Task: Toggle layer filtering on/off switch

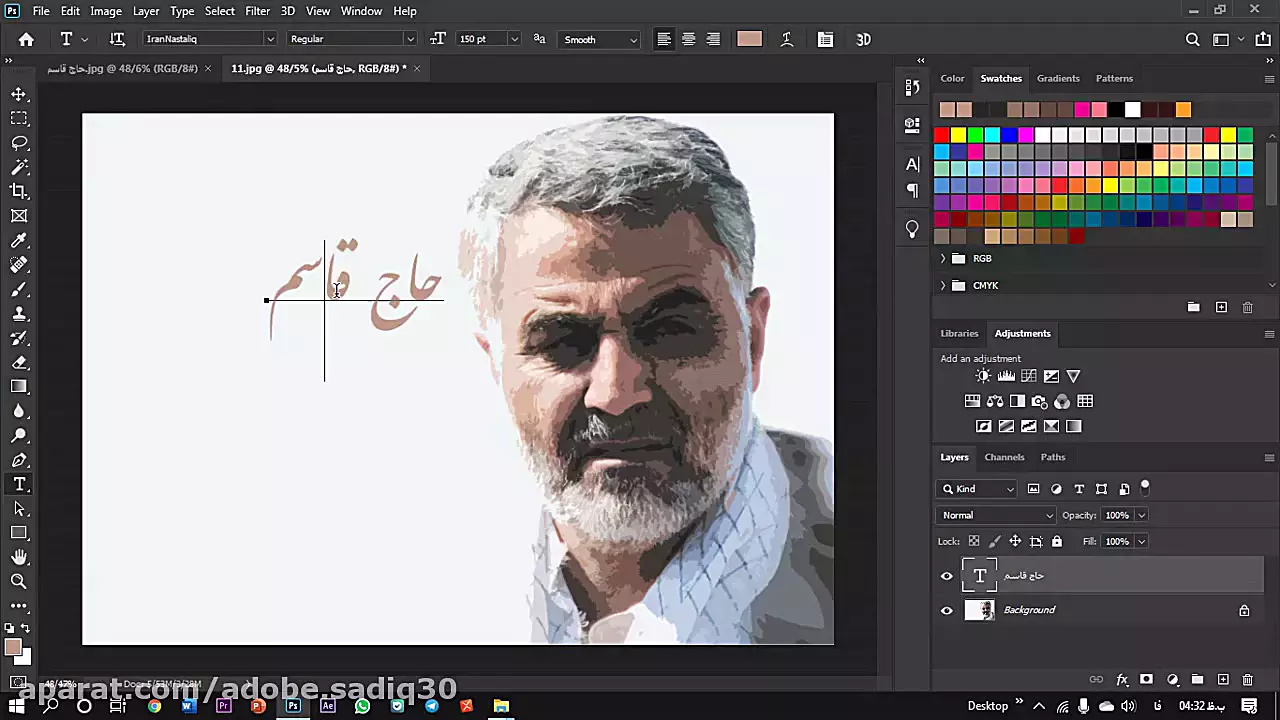Action: click(1145, 487)
